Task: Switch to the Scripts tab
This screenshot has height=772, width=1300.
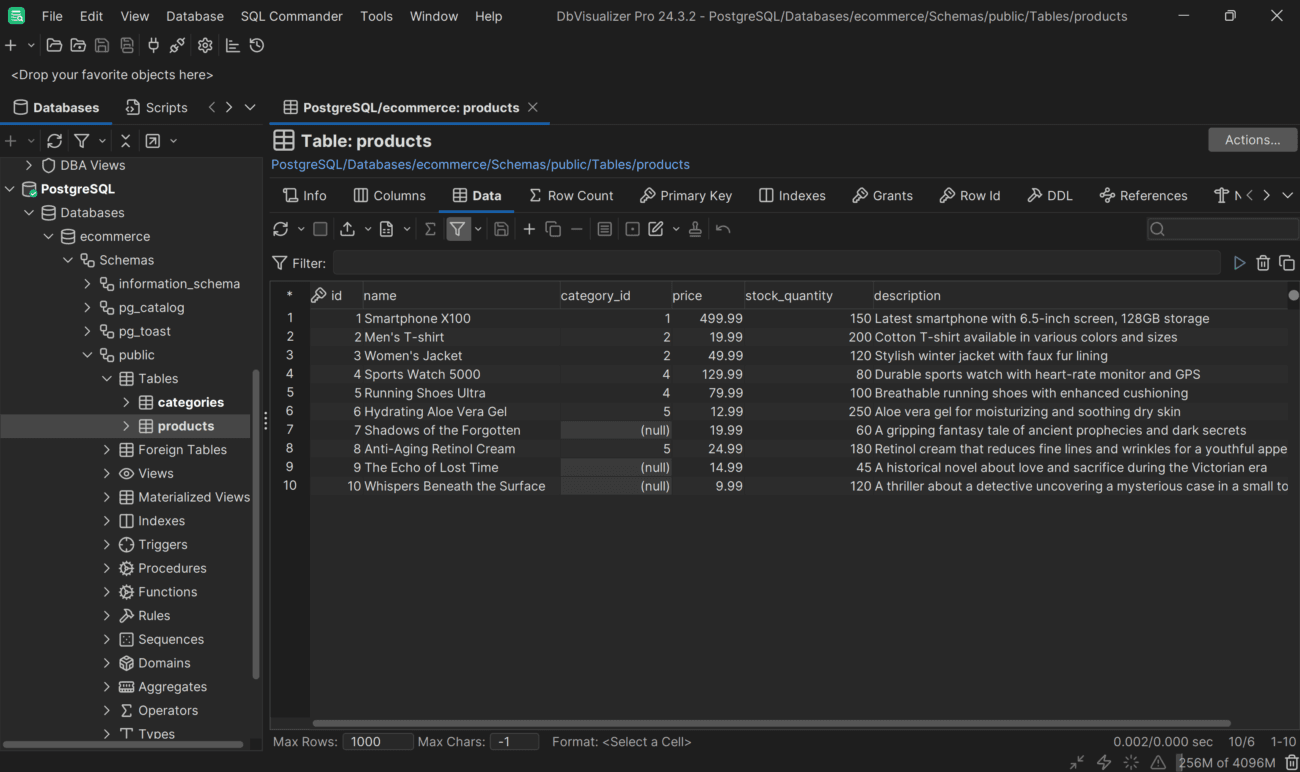Action: coord(156,107)
